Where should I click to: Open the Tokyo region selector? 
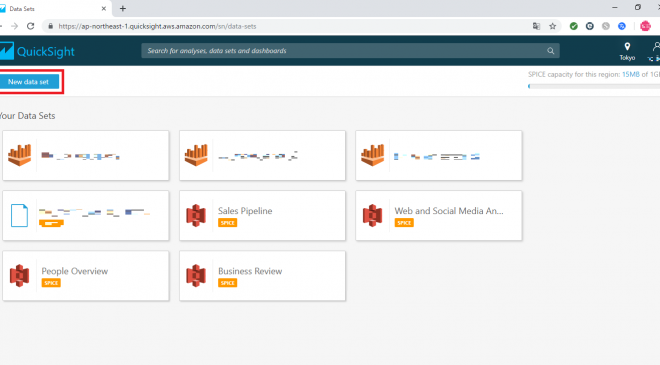(627, 51)
